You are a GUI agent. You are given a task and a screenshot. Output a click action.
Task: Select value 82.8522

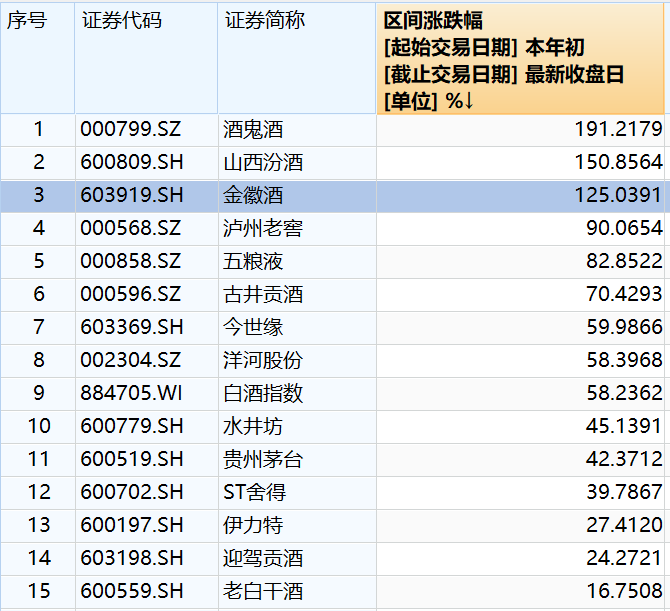pyautogui.click(x=624, y=261)
